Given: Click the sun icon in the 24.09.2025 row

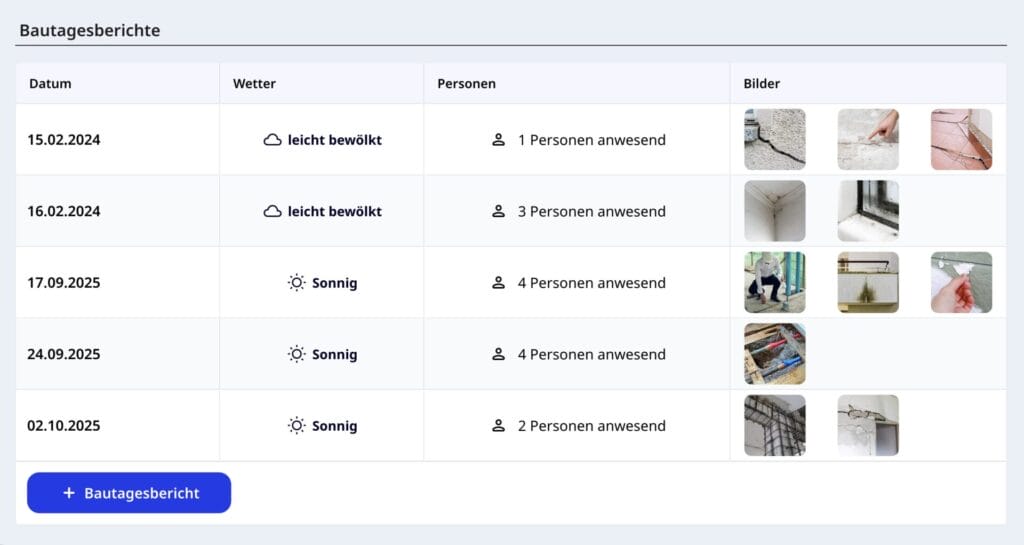Looking at the screenshot, I should [297, 354].
